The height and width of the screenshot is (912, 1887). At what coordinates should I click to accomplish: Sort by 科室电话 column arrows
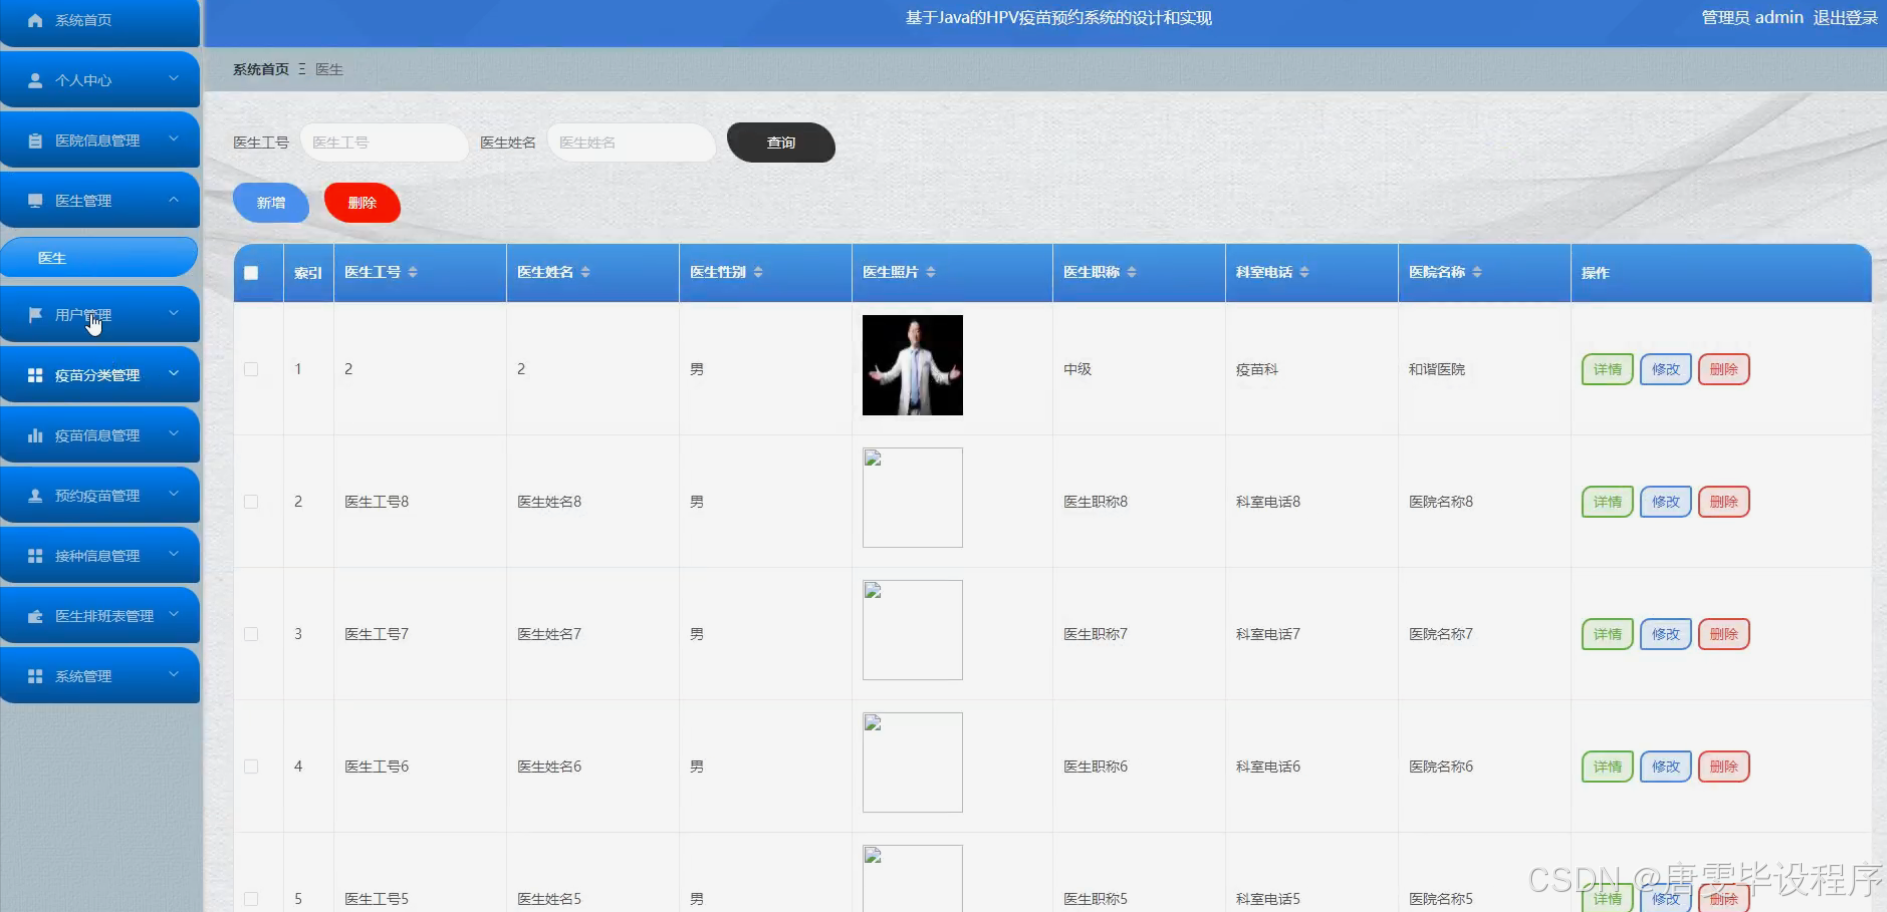click(1305, 272)
